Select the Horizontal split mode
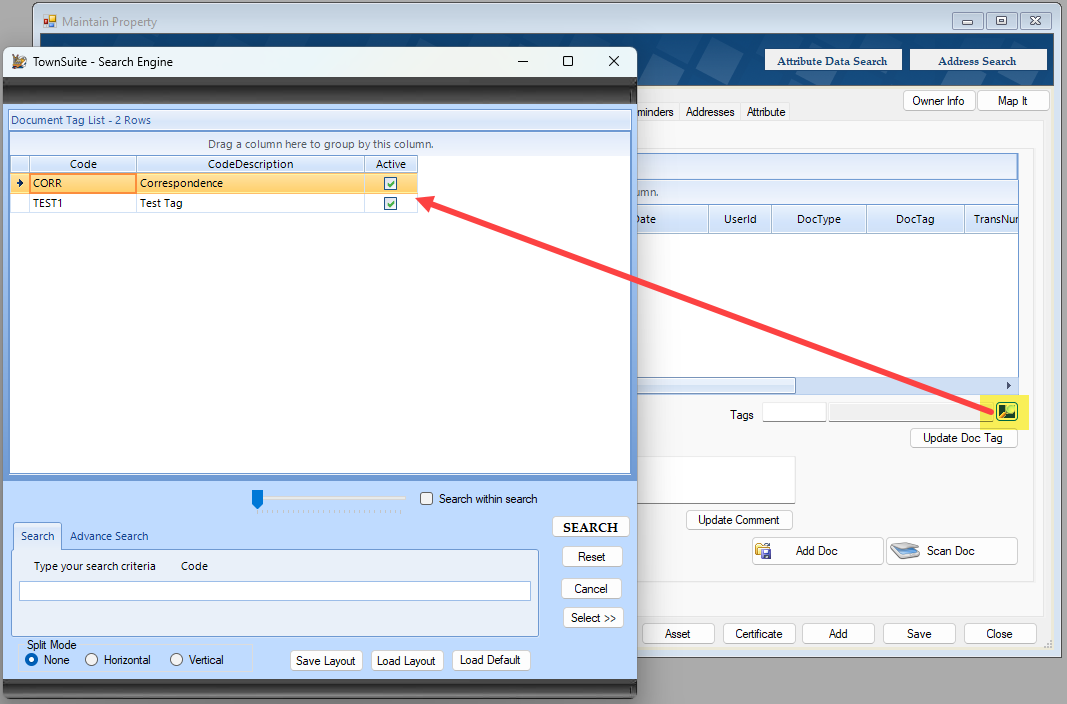The image size is (1067, 704). coord(90,659)
